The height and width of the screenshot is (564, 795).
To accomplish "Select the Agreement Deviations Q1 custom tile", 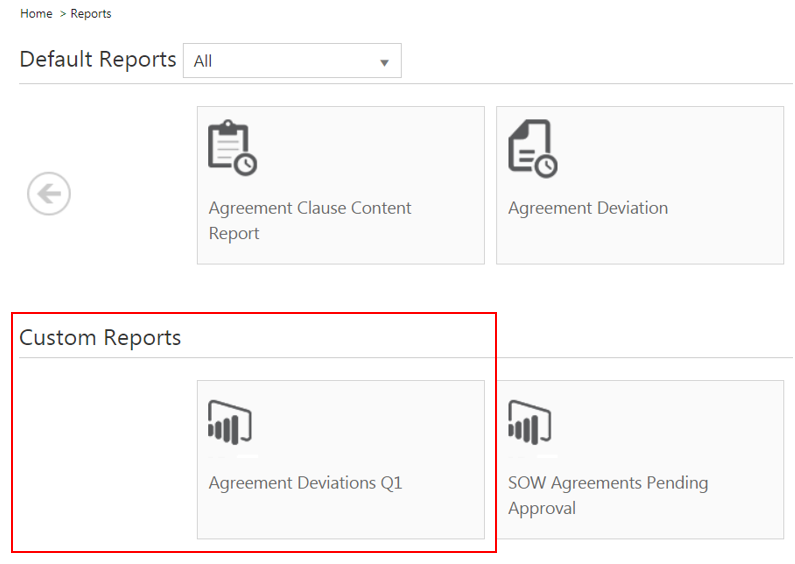I will 340,459.
